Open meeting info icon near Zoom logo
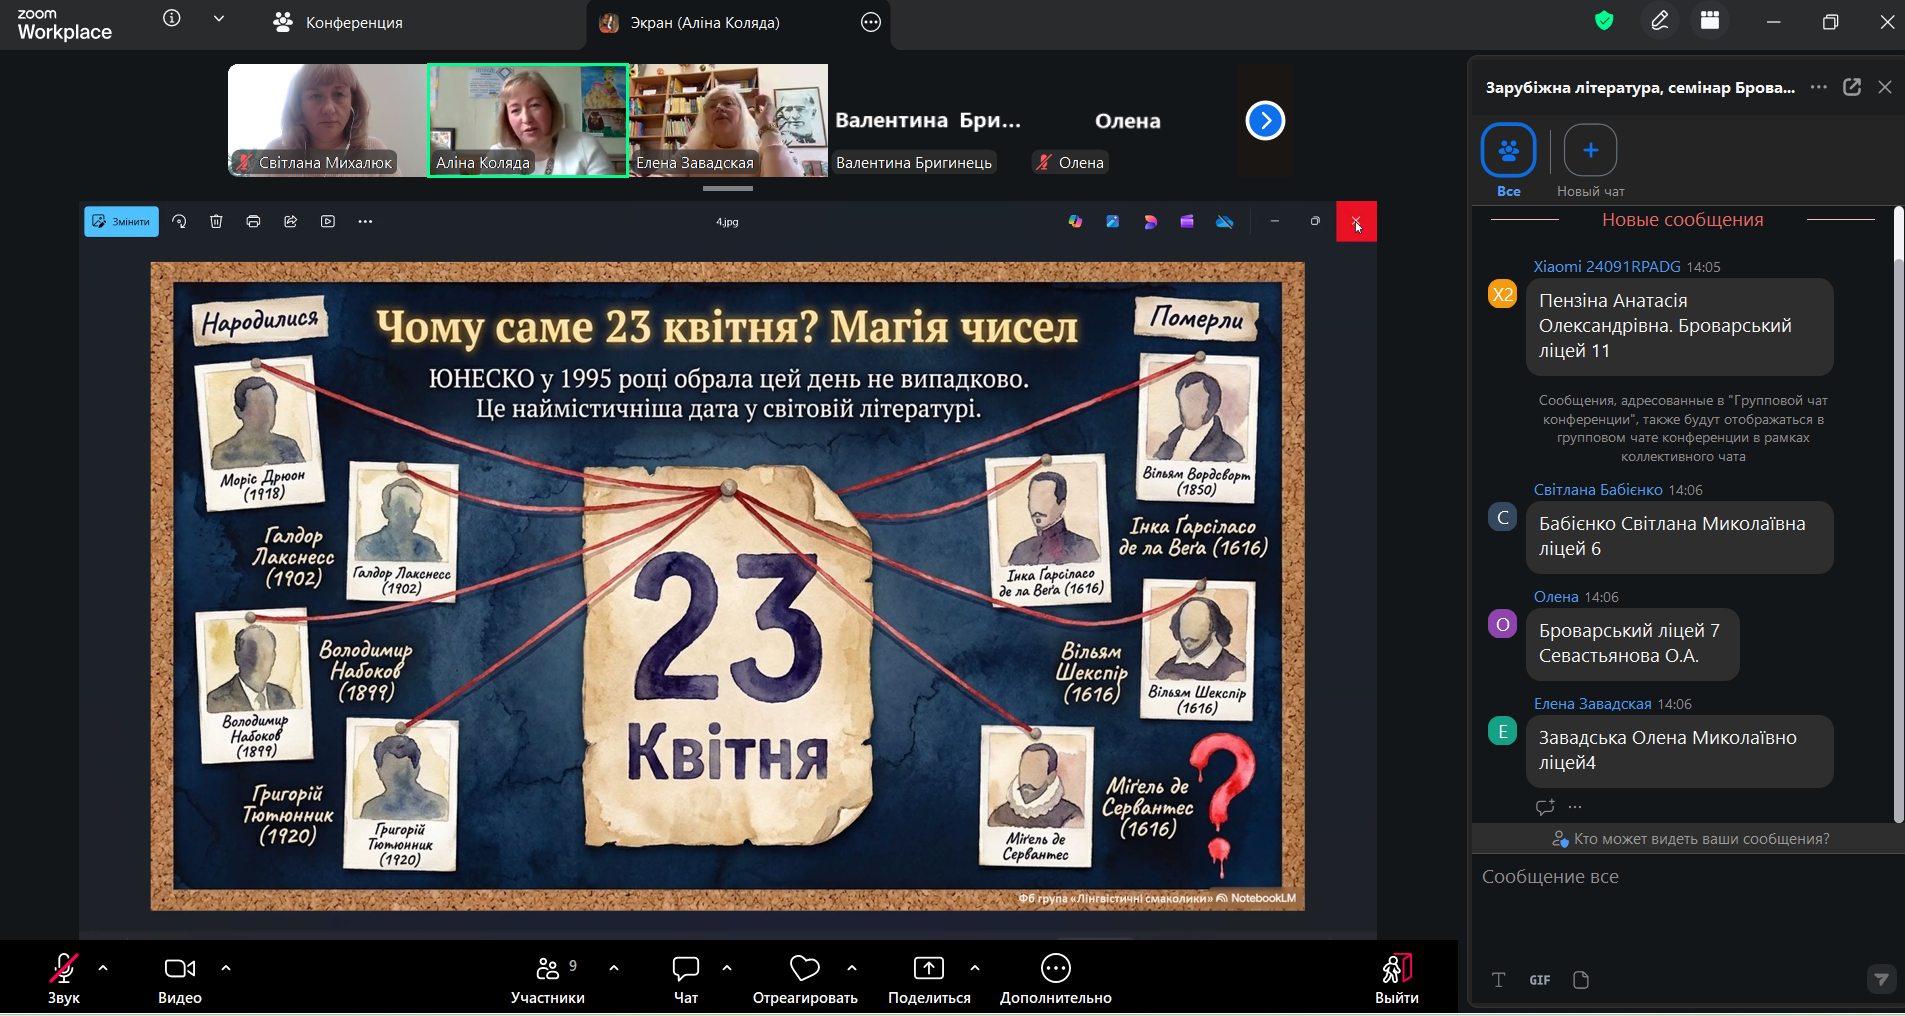 [x=172, y=19]
